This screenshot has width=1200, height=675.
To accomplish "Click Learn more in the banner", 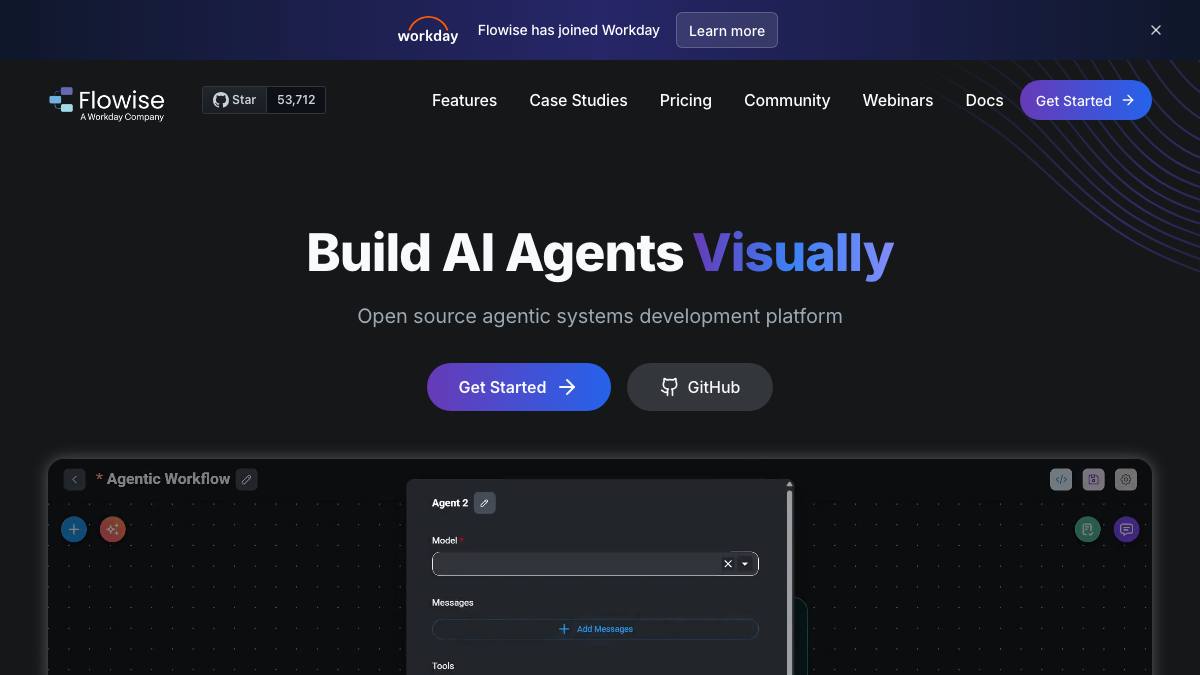I will pyautogui.click(x=727, y=30).
